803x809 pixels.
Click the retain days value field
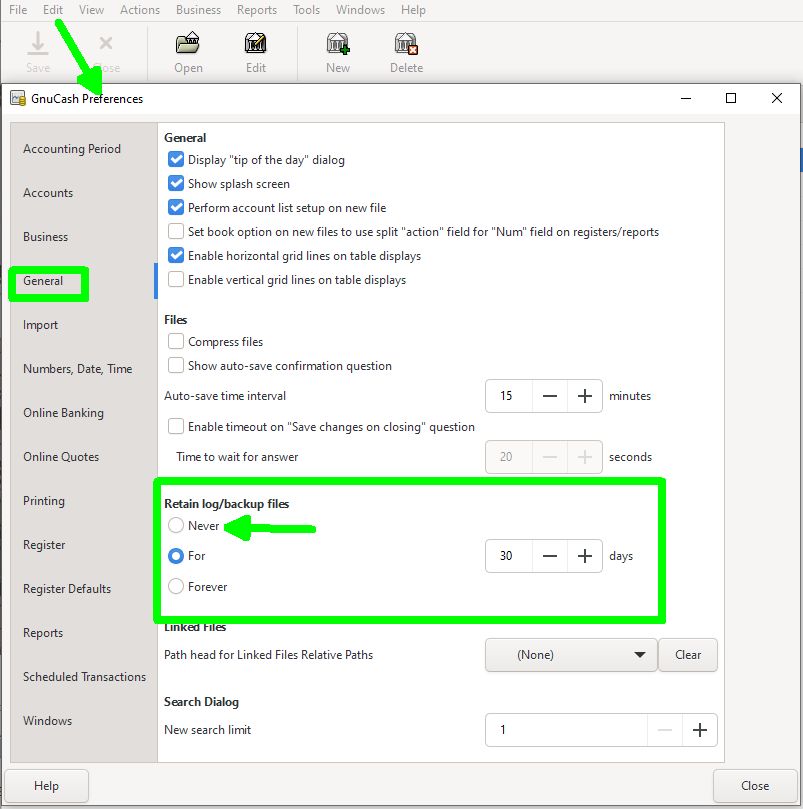click(509, 556)
